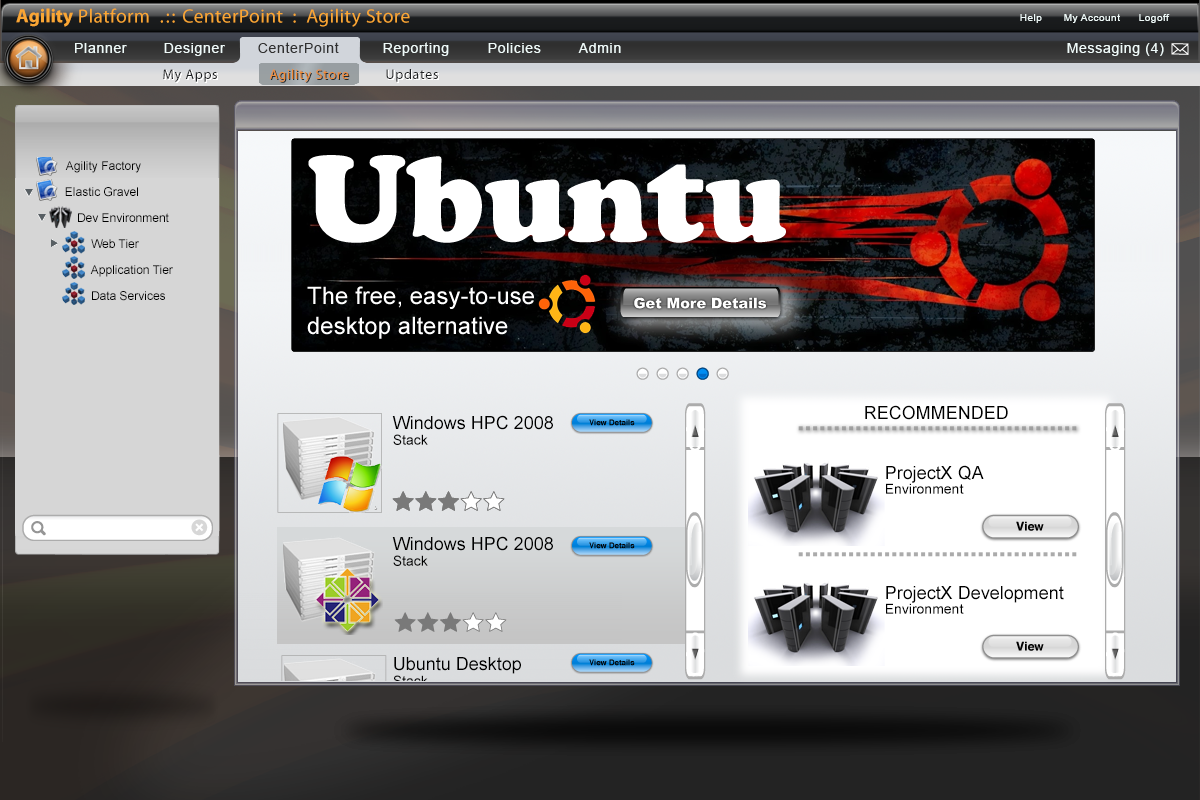Open the My Apps subtab
1200x800 pixels.
pos(190,75)
